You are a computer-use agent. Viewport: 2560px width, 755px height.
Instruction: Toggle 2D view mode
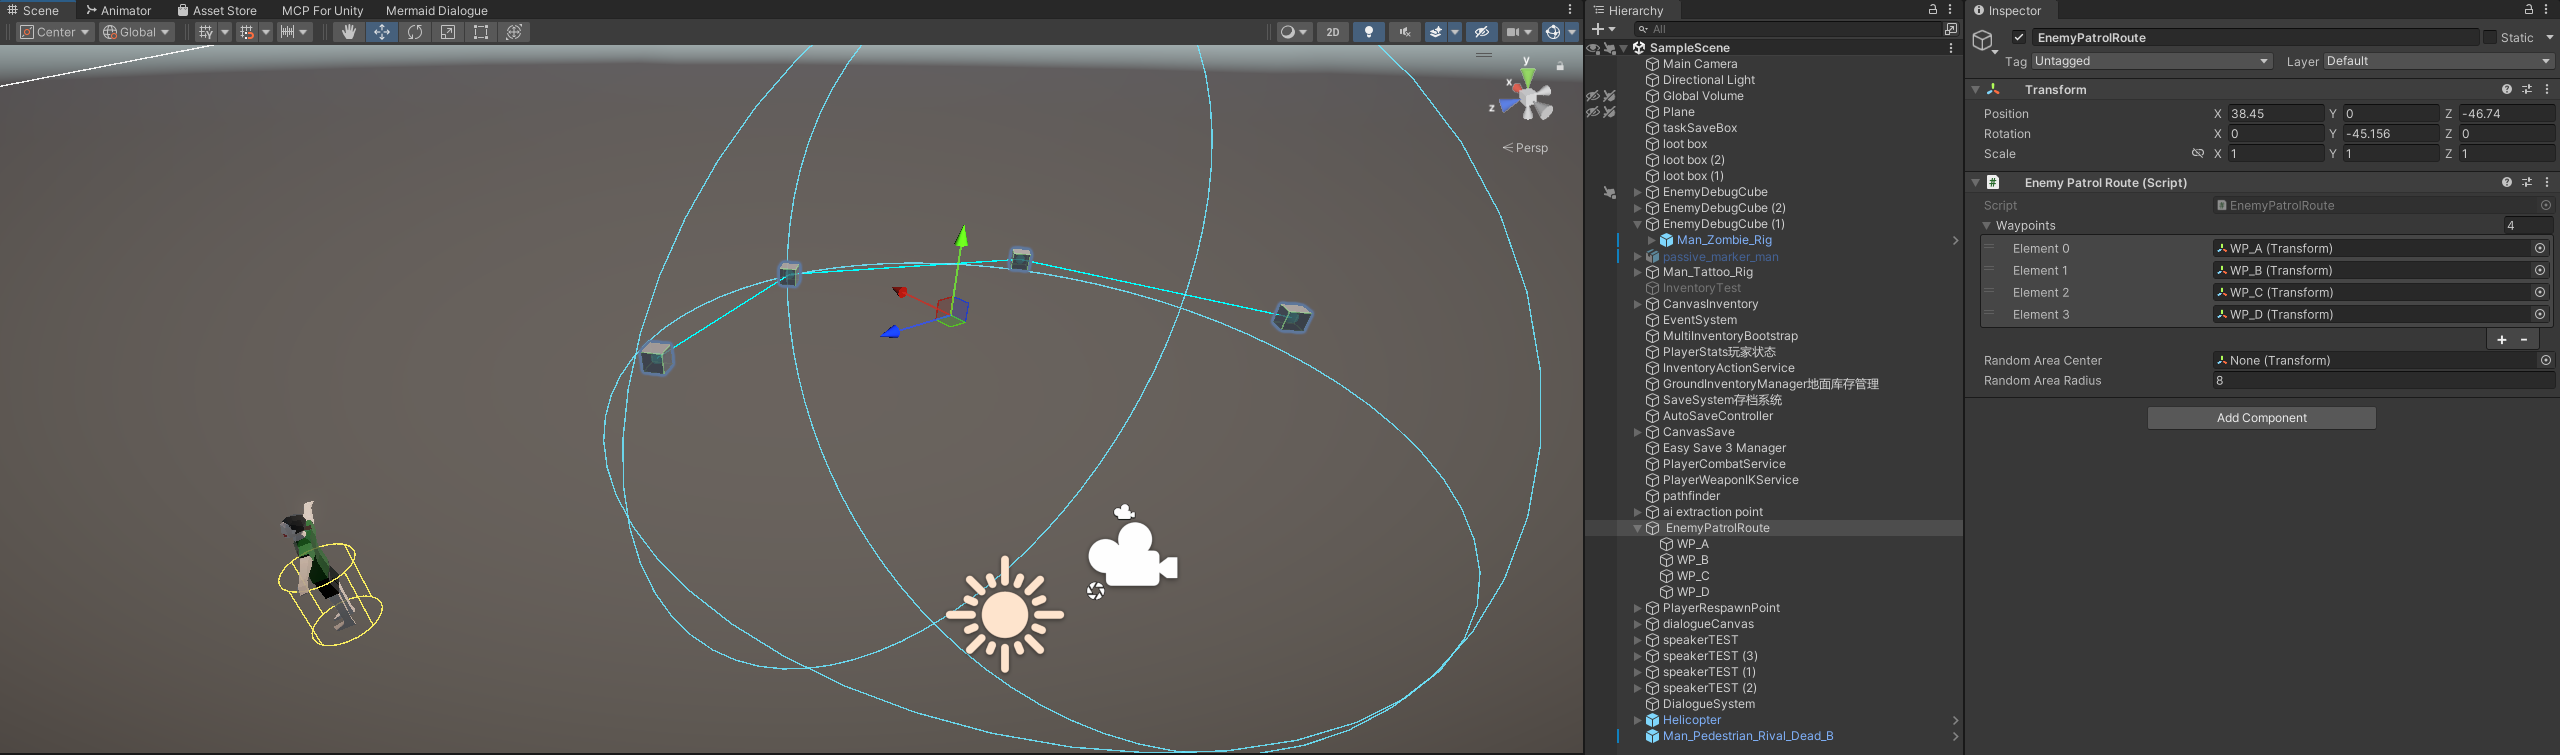[1333, 32]
